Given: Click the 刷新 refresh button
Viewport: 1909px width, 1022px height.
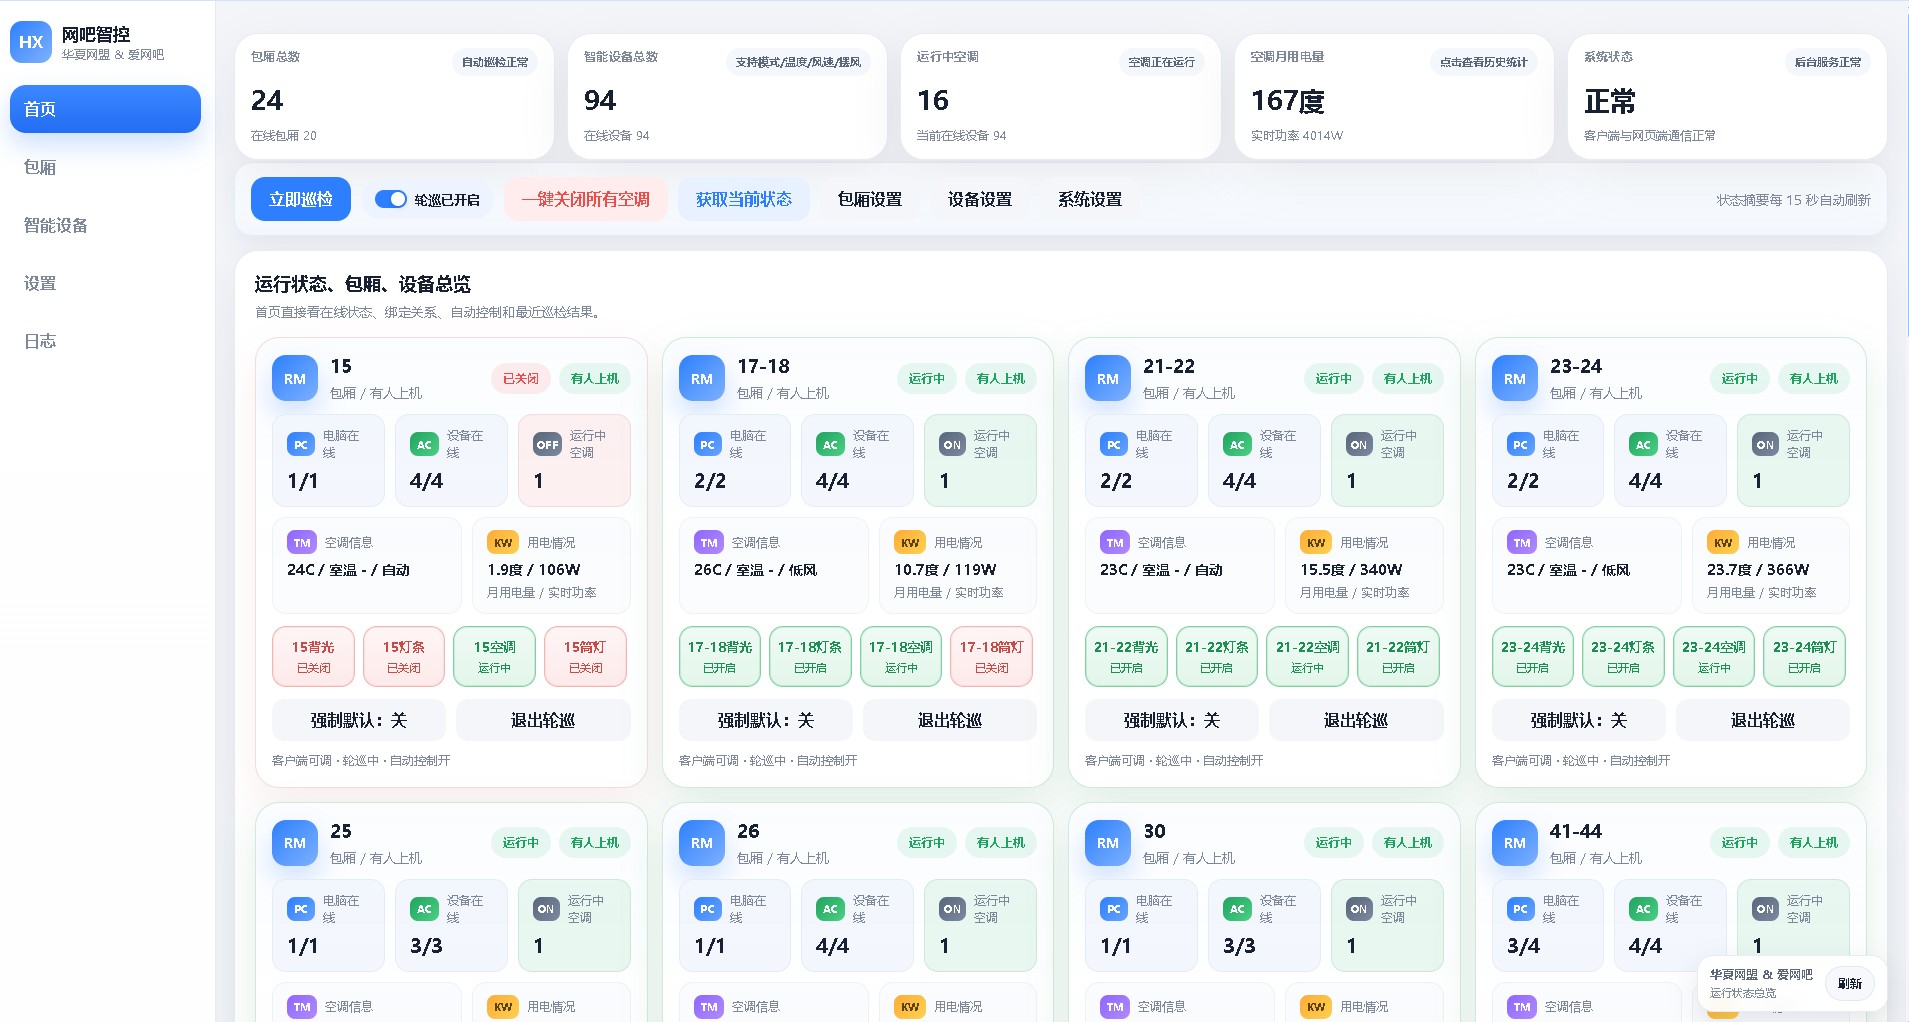Looking at the screenshot, I should pos(1850,983).
